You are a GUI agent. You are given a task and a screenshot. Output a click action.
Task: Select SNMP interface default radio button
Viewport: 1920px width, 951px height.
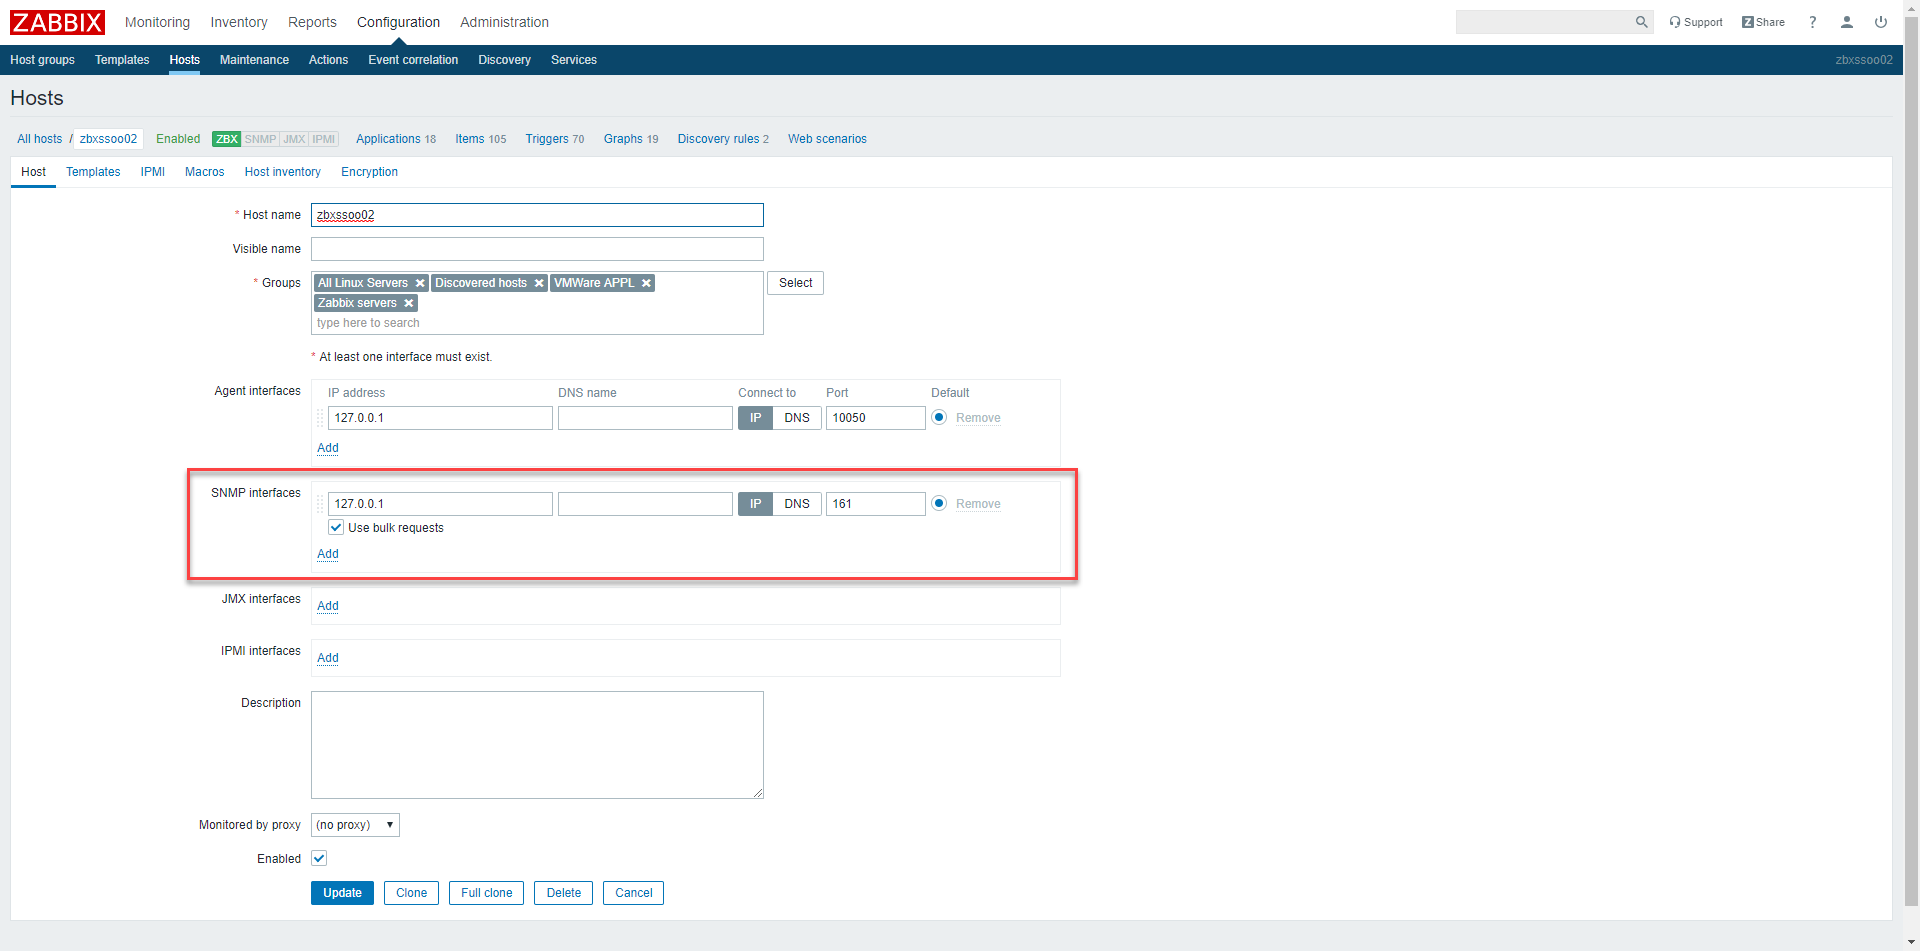(x=939, y=503)
